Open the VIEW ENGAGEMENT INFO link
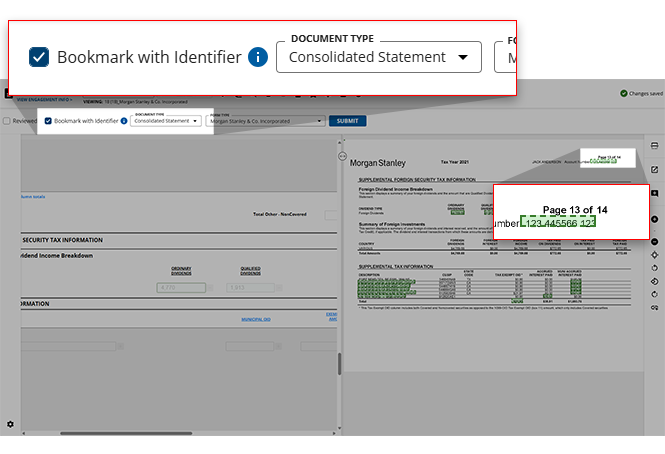665x454 pixels. [x=44, y=100]
